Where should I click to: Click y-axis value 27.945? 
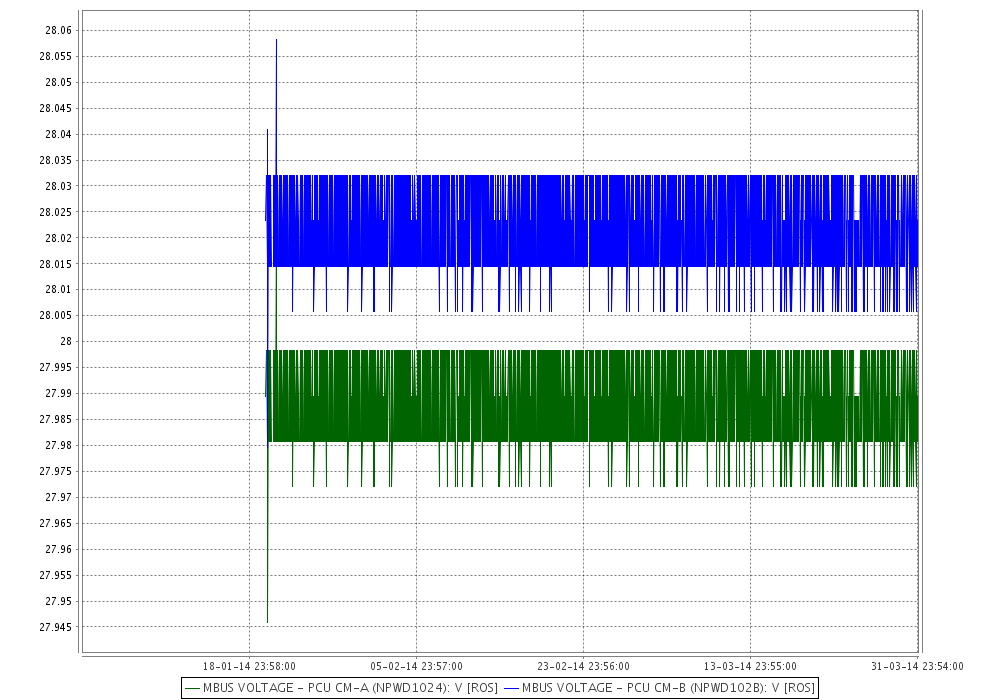56,627
